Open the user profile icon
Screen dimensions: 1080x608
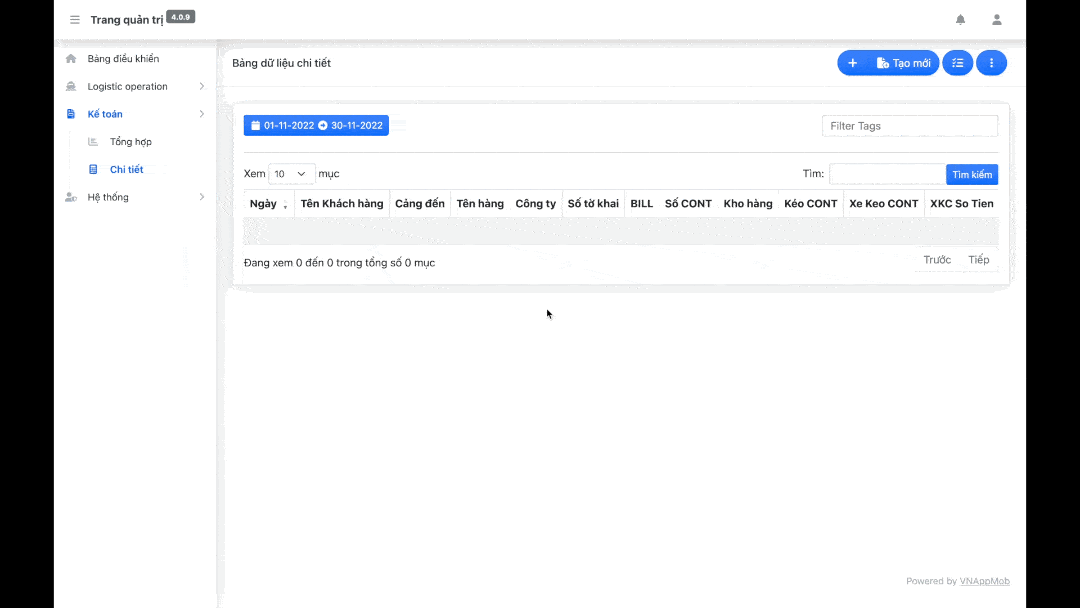click(x=996, y=20)
